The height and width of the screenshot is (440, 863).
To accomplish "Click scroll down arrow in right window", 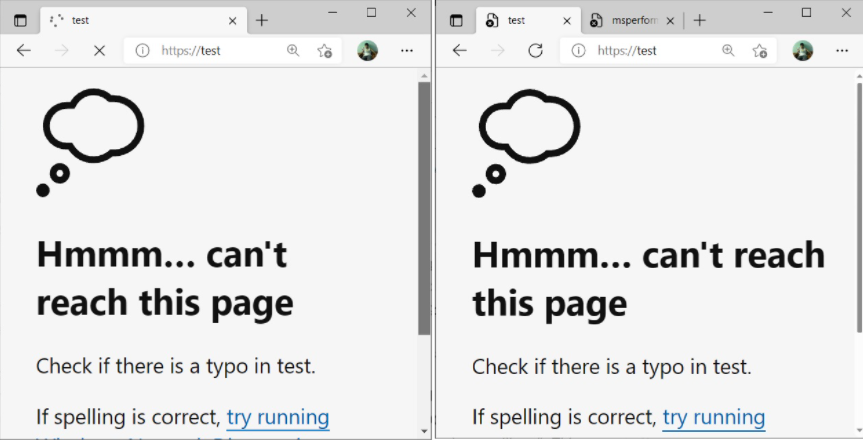I will [x=859, y=431].
